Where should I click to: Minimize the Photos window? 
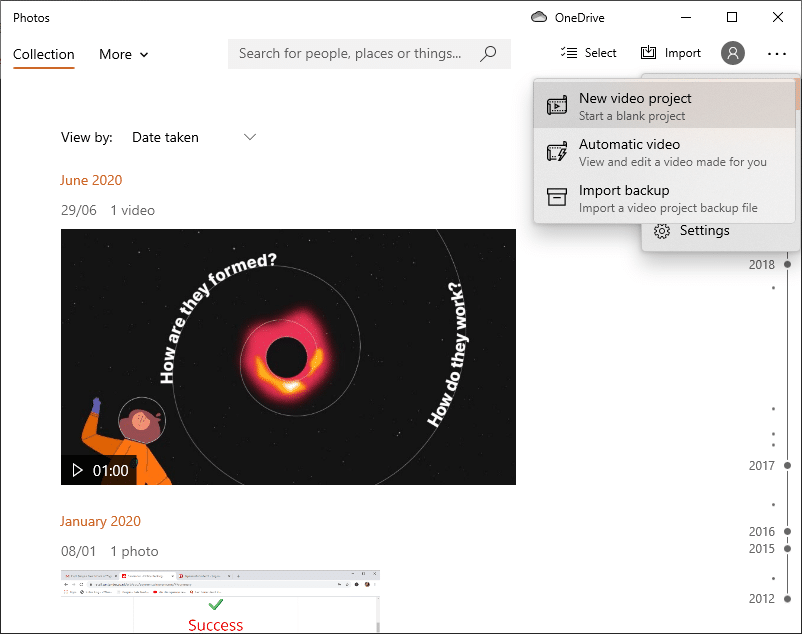tap(685, 17)
